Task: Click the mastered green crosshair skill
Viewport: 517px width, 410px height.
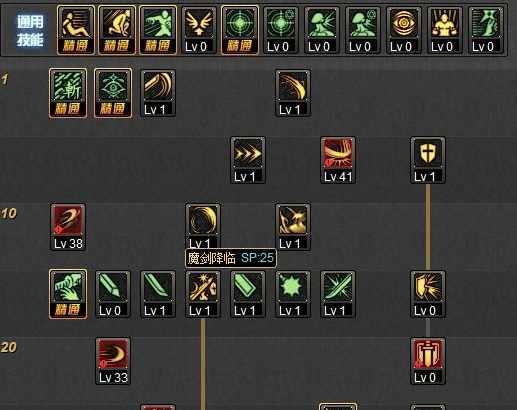Action: click(240, 30)
